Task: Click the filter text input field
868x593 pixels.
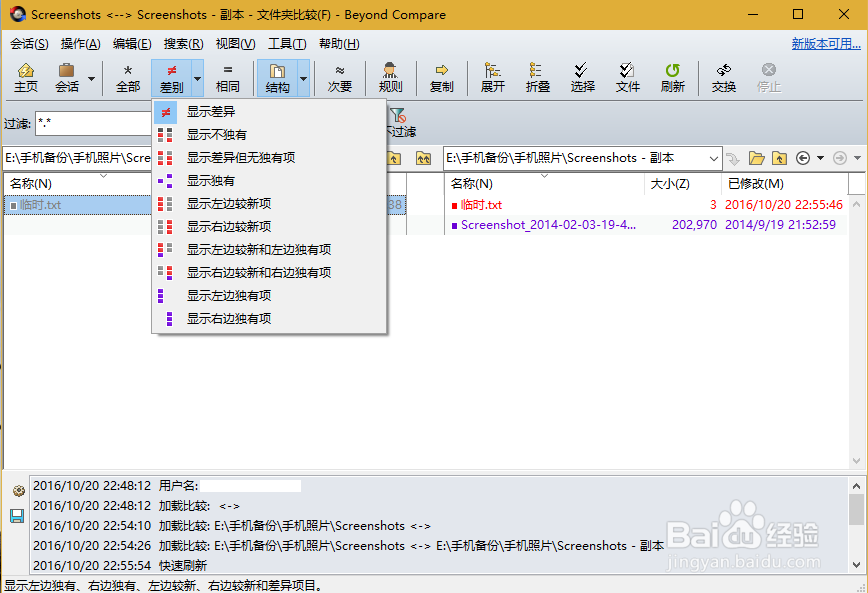Action: pyautogui.click(x=93, y=123)
